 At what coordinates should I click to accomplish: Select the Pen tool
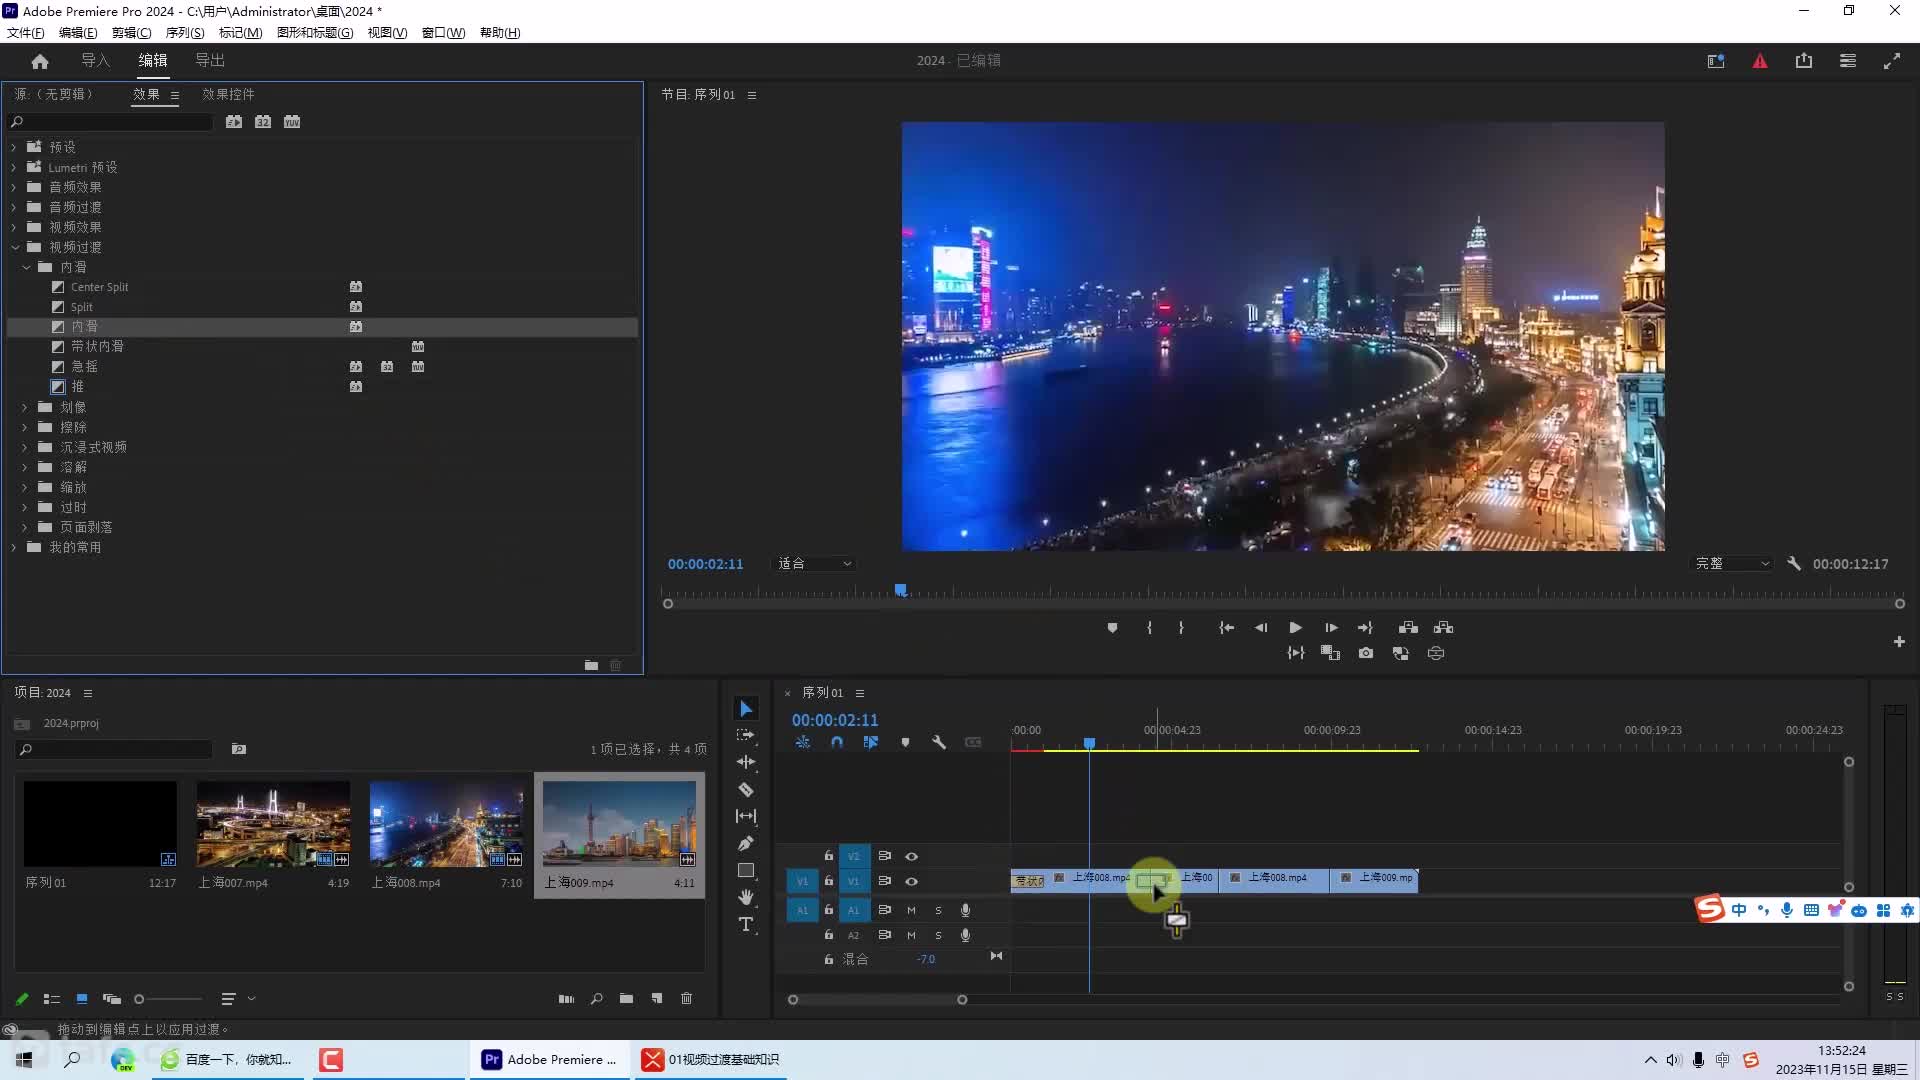746,843
